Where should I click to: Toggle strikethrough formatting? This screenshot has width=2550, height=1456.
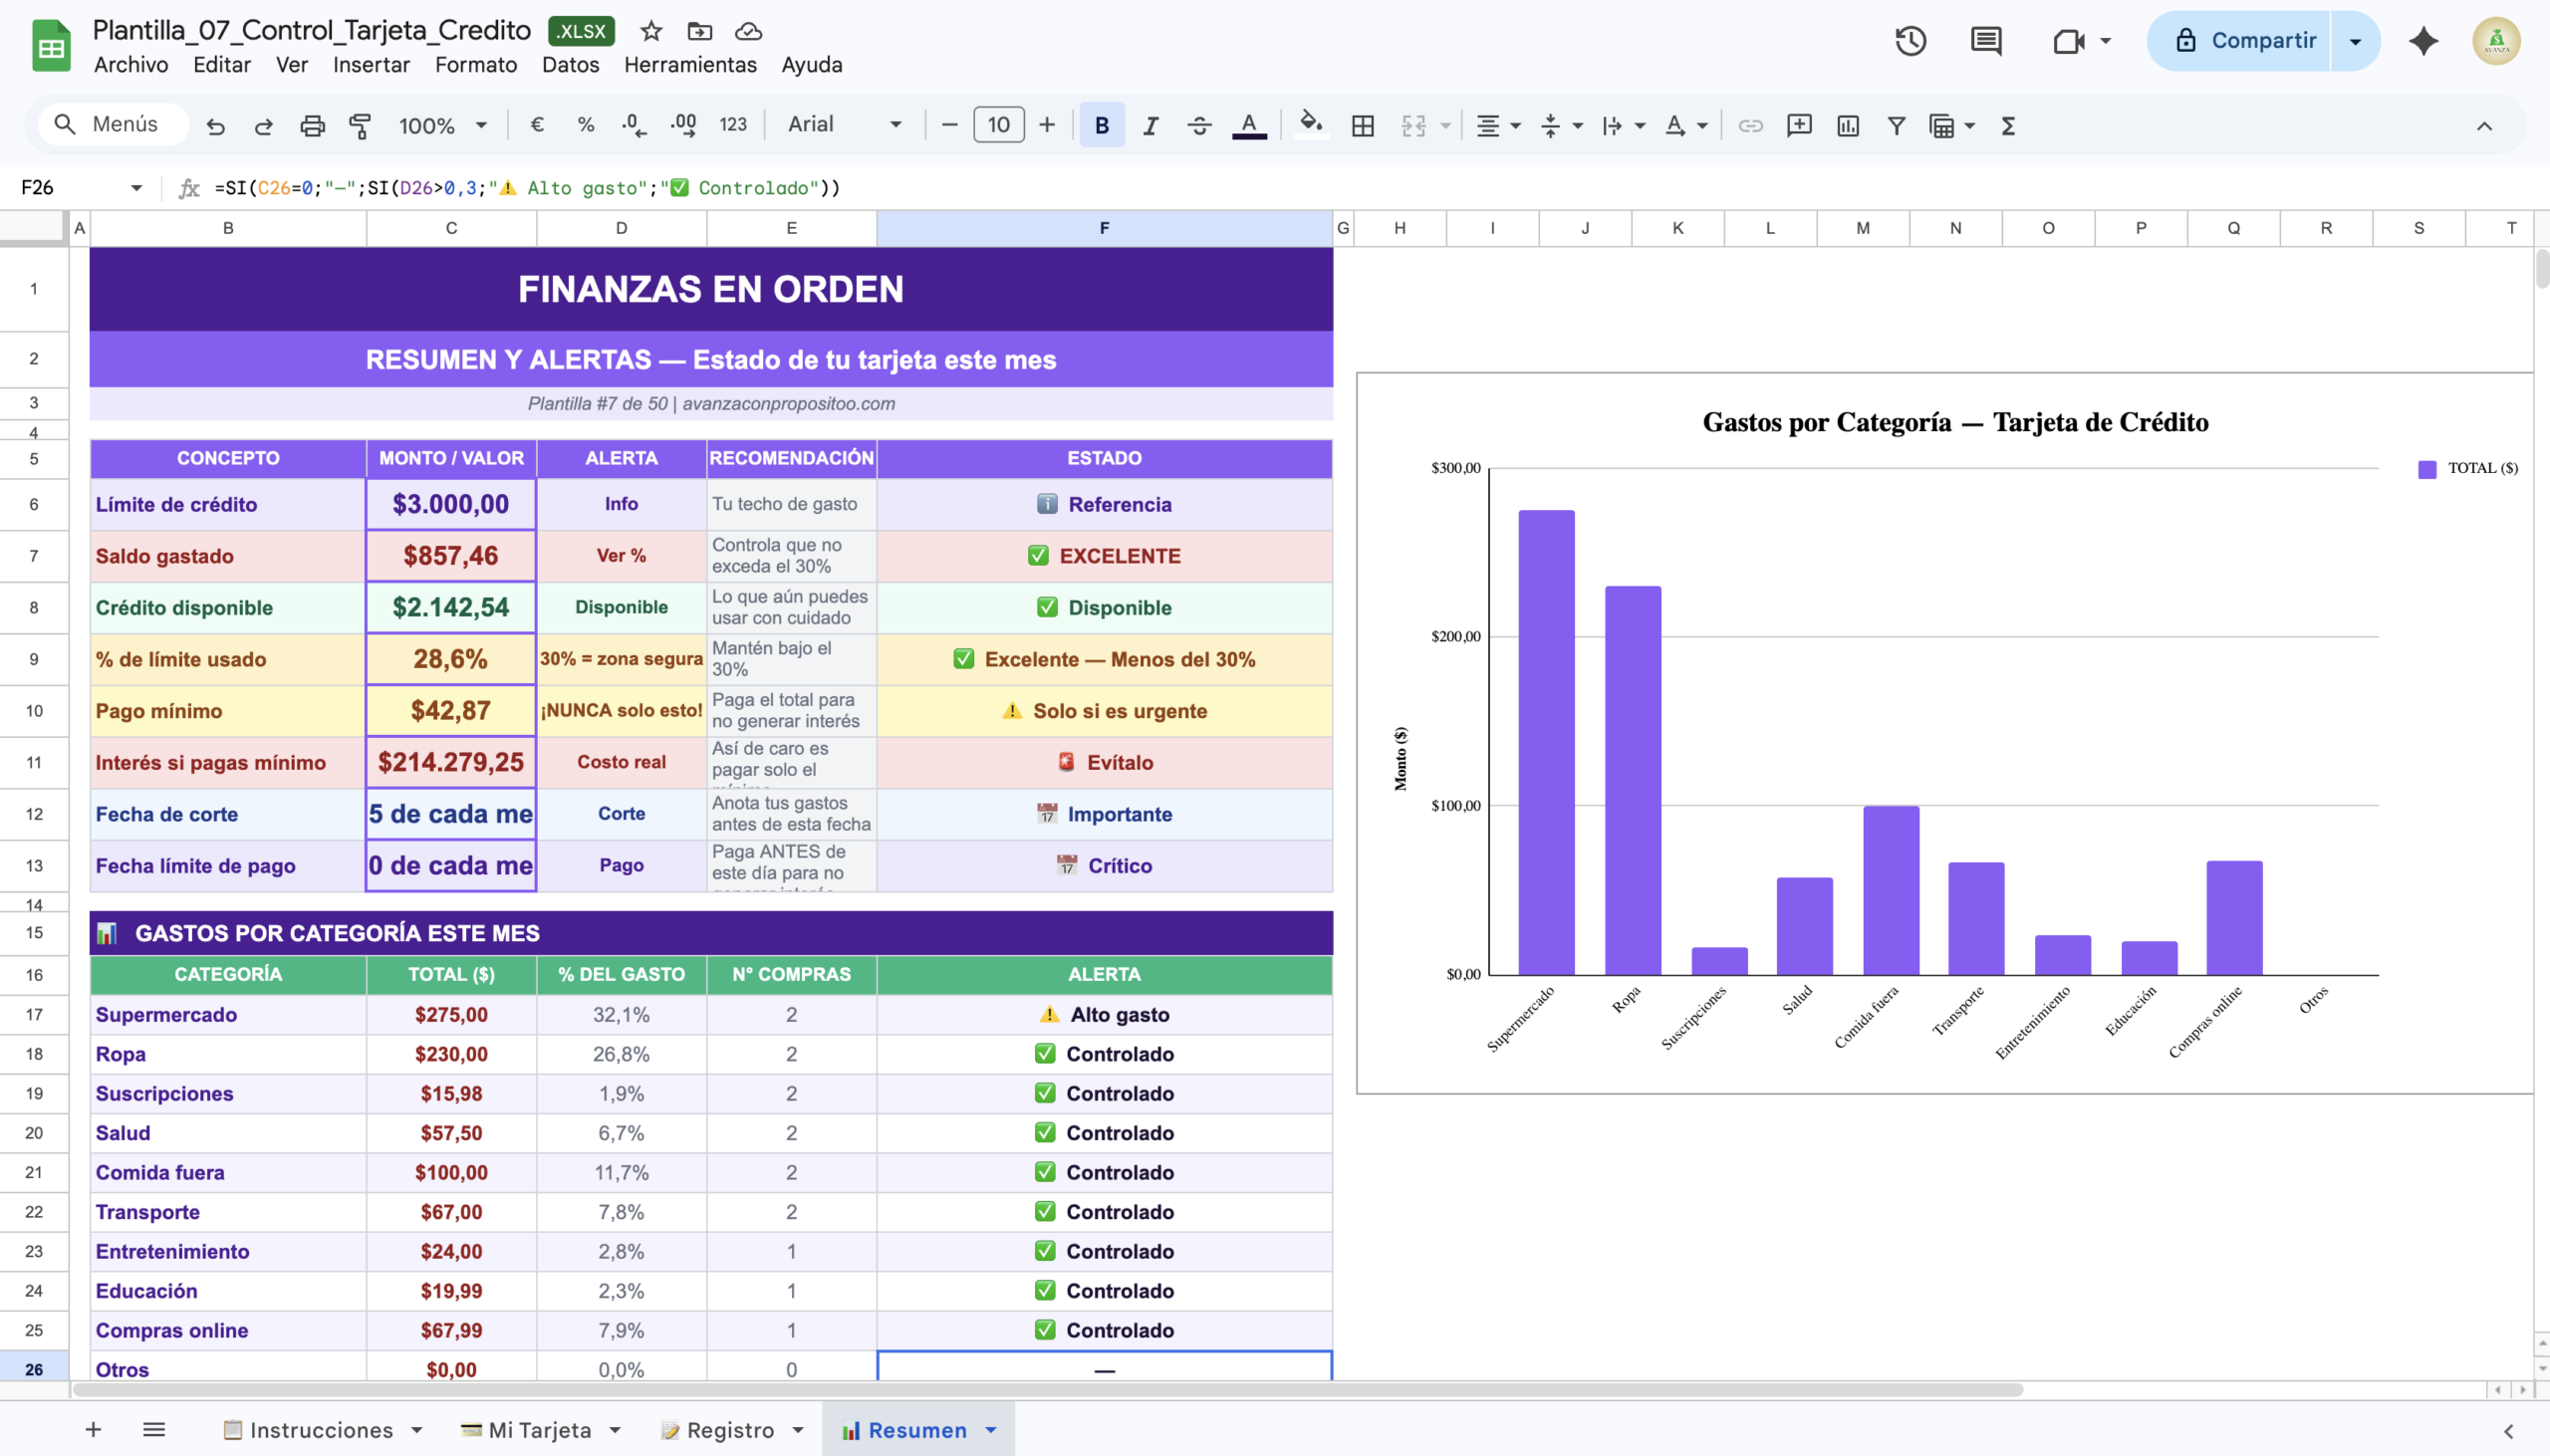pos(1199,125)
